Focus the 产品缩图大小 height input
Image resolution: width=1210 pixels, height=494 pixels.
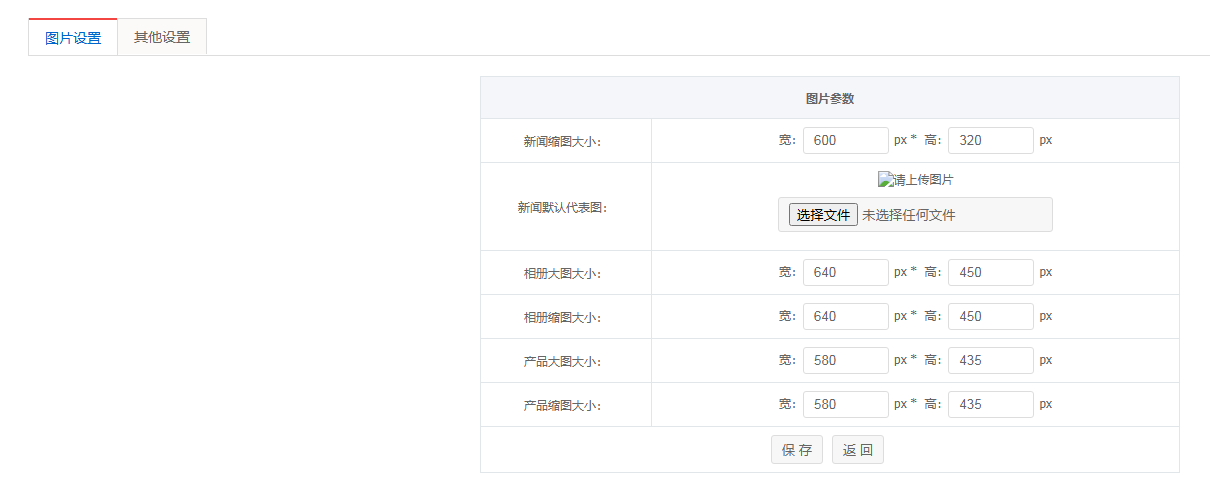tap(990, 405)
